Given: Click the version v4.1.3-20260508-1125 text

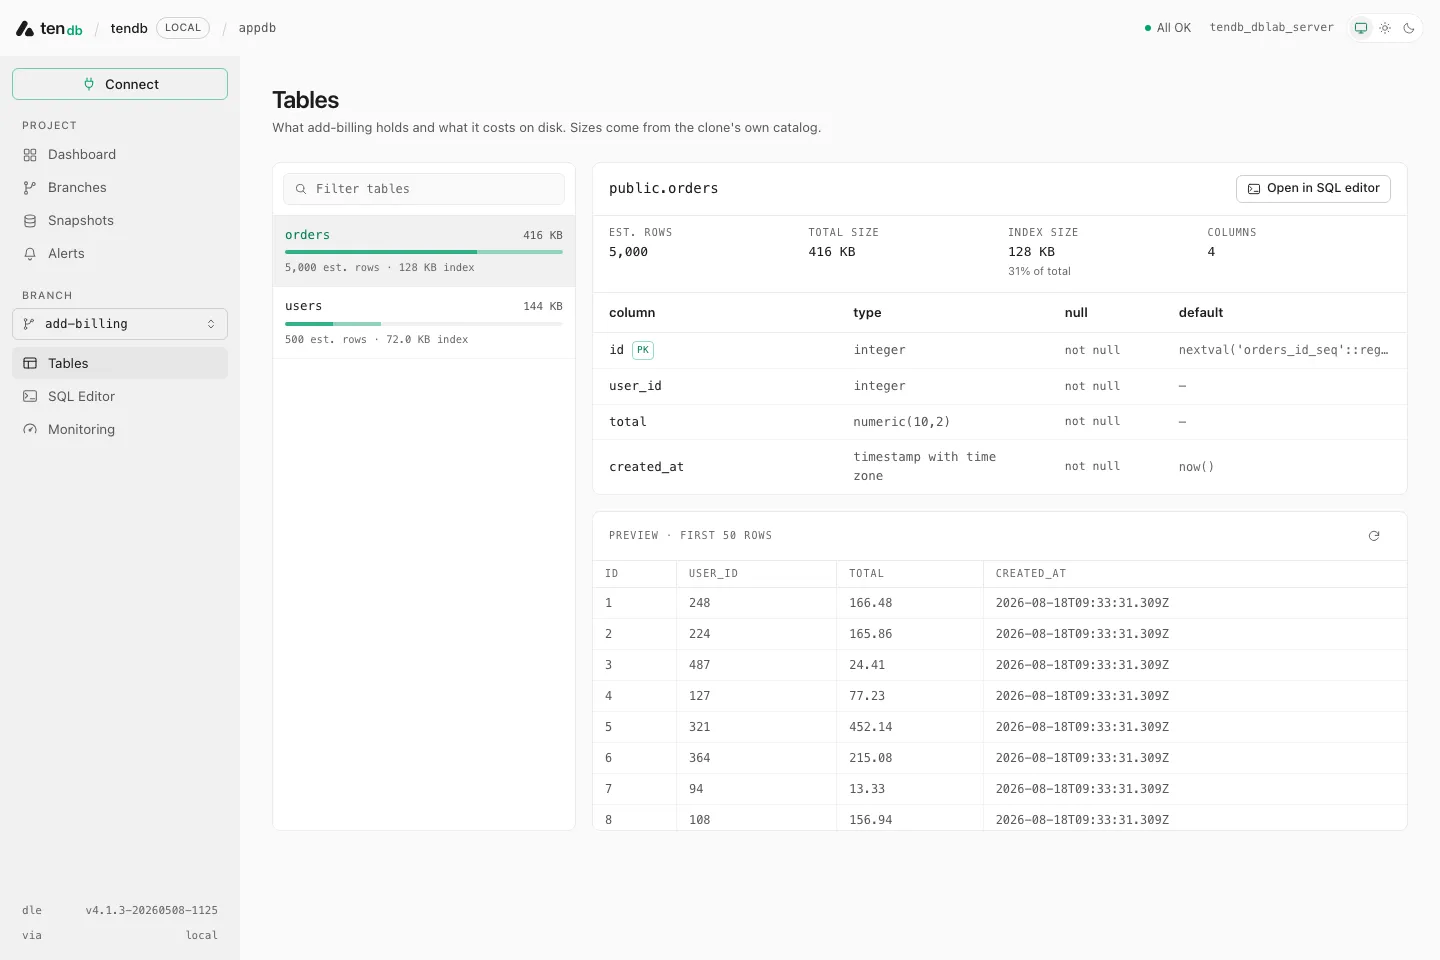Looking at the screenshot, I should 152,911.
